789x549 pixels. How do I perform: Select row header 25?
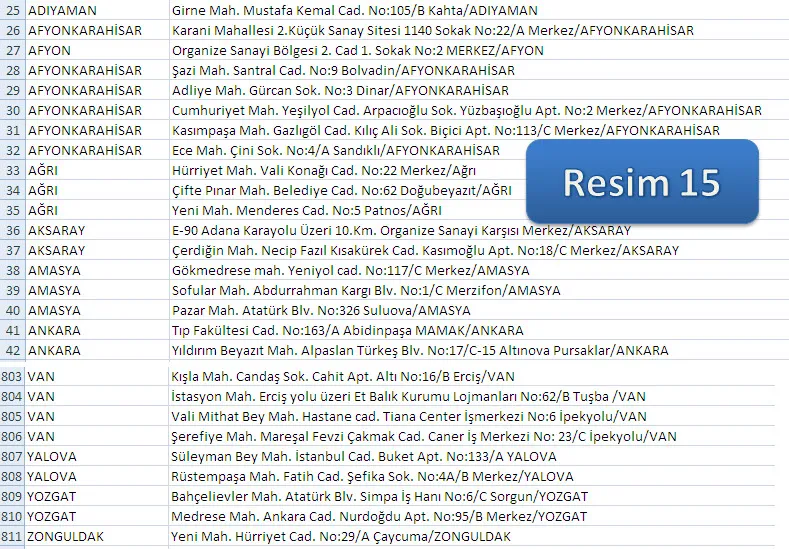coord(13,10)
